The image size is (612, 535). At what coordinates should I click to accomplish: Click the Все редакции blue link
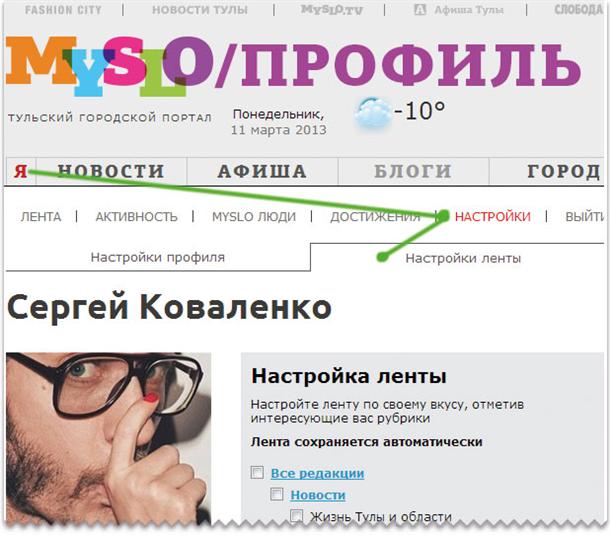[x=317, y=473]
